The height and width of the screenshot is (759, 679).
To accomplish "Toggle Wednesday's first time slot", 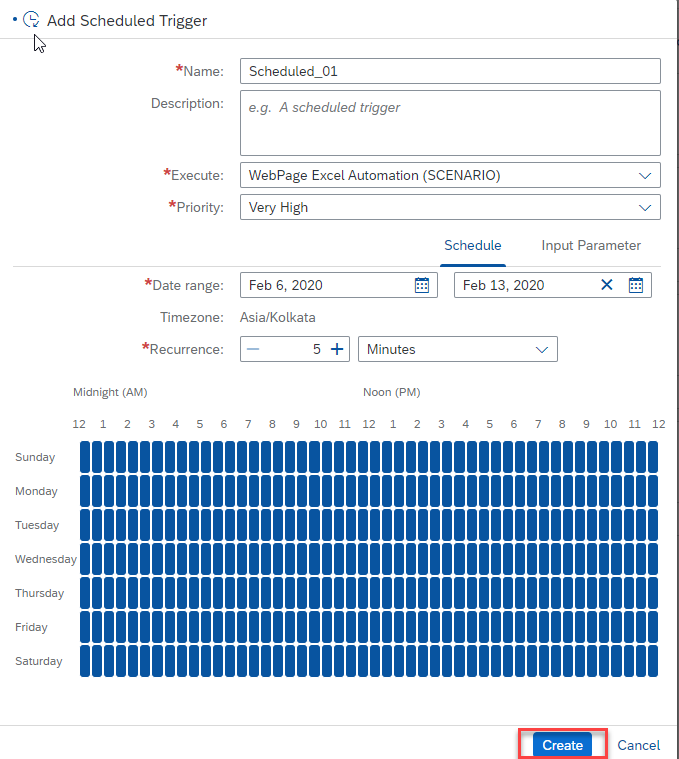I will [x=85, y=559].
